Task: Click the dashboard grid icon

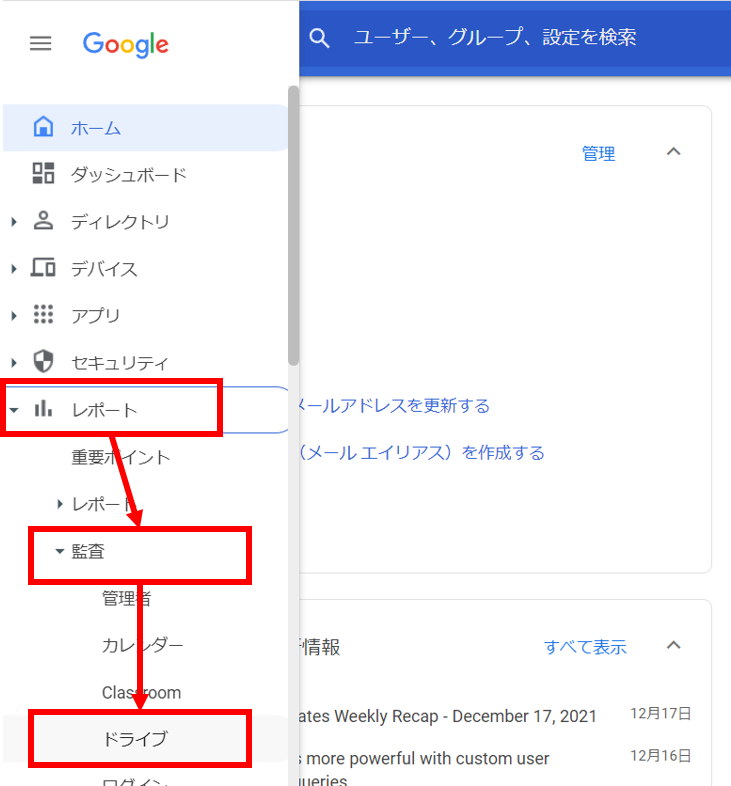Action: point(43,173)
